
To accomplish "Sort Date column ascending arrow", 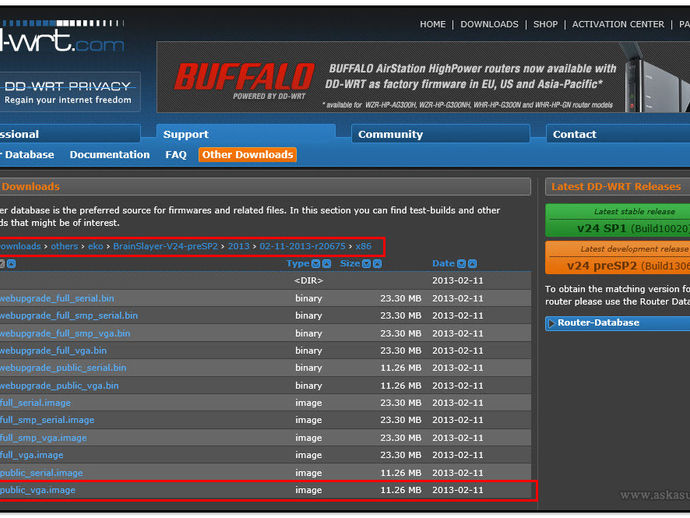I will click(472, 264).
